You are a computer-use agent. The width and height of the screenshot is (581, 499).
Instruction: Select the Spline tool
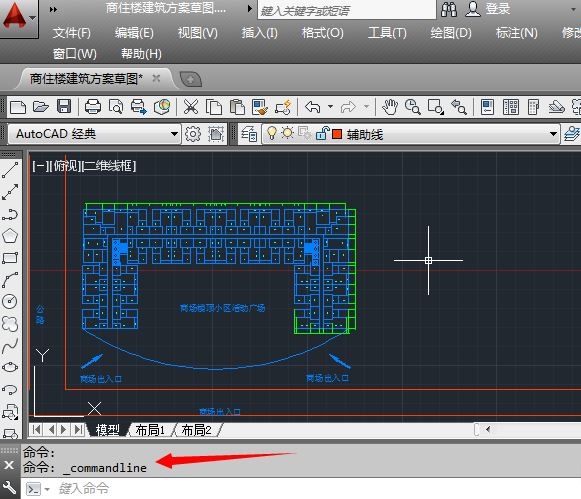coord(10,346)
